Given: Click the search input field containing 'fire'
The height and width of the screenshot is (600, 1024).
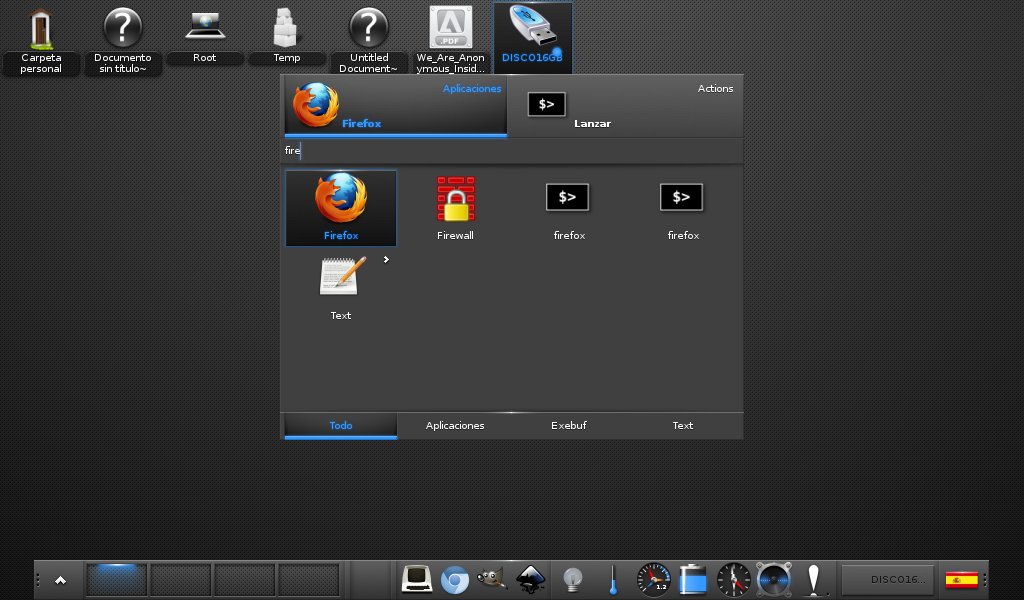Looking at the screenshot, I should [x=510, y=151].
